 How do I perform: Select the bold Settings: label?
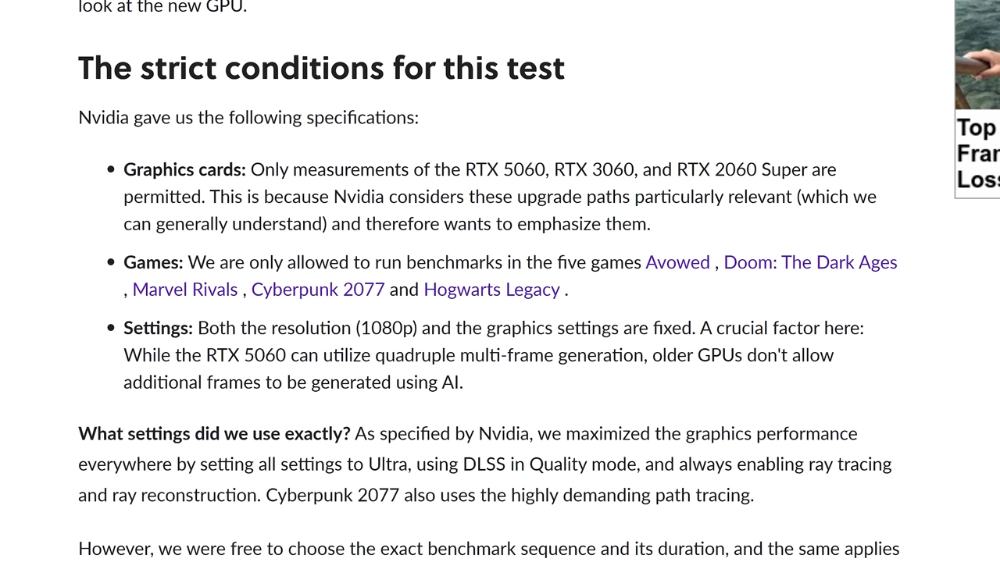click(x=158, y=328)
